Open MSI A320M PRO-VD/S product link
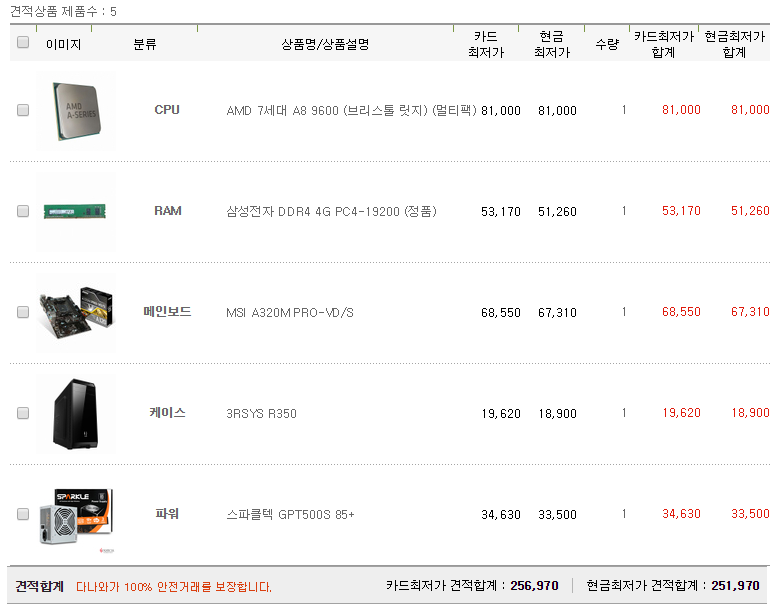Viewport: 784px width, 606px height. 290,313
